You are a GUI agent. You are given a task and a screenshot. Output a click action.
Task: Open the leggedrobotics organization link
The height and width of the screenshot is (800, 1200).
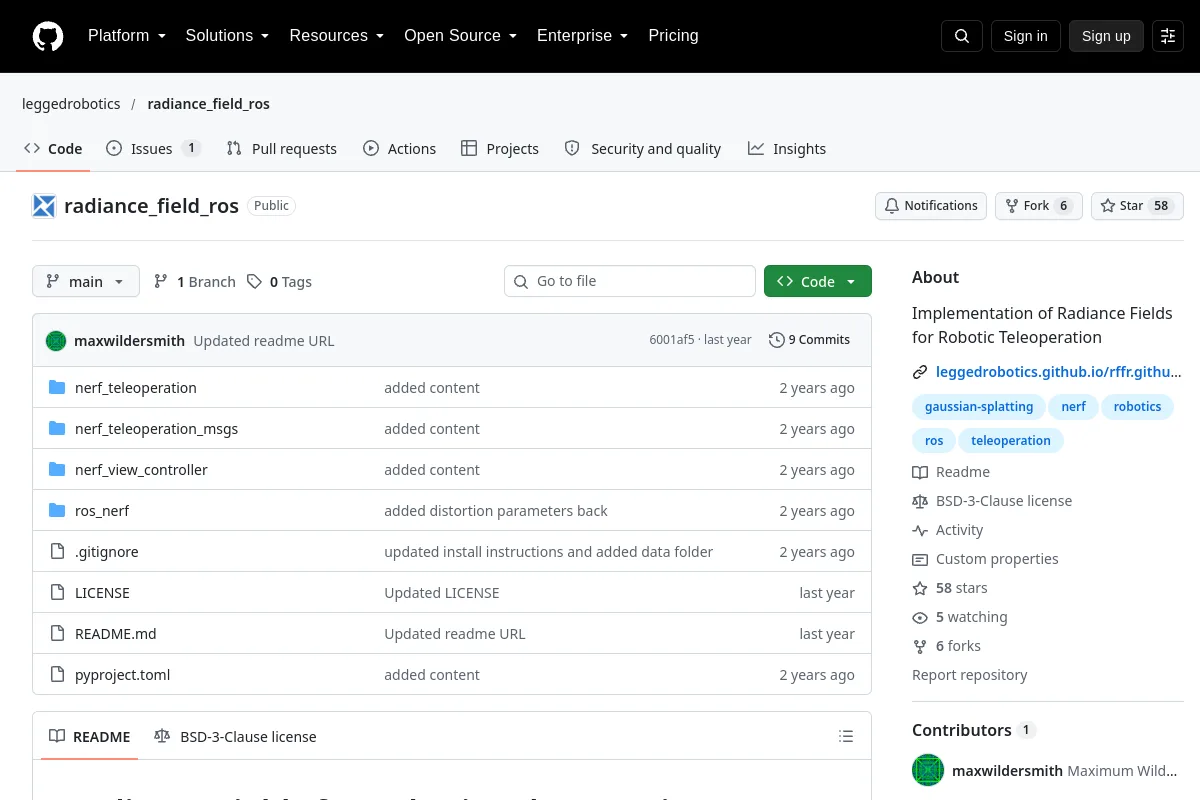coord(71,104)
